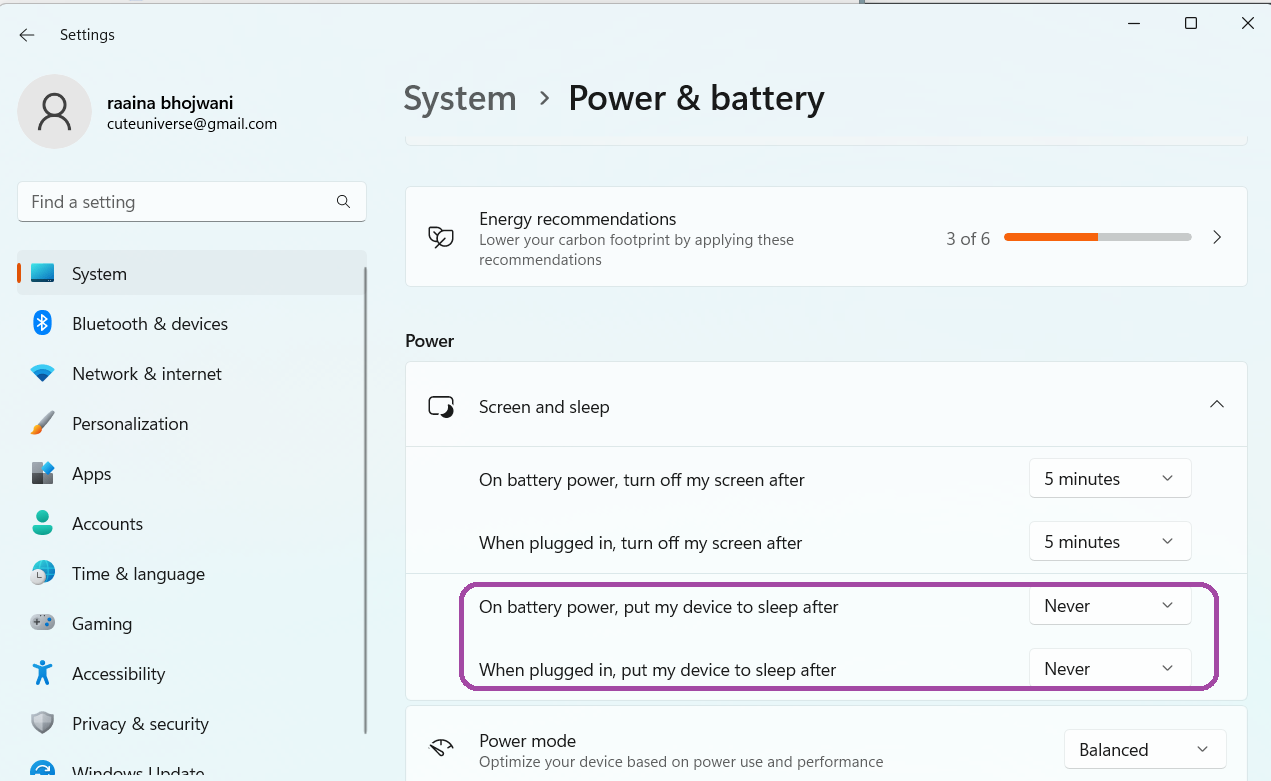Click the Bluetooth icon in sidebar
The width and height of the screenshot is (1271, 781).
pos(42,323)
